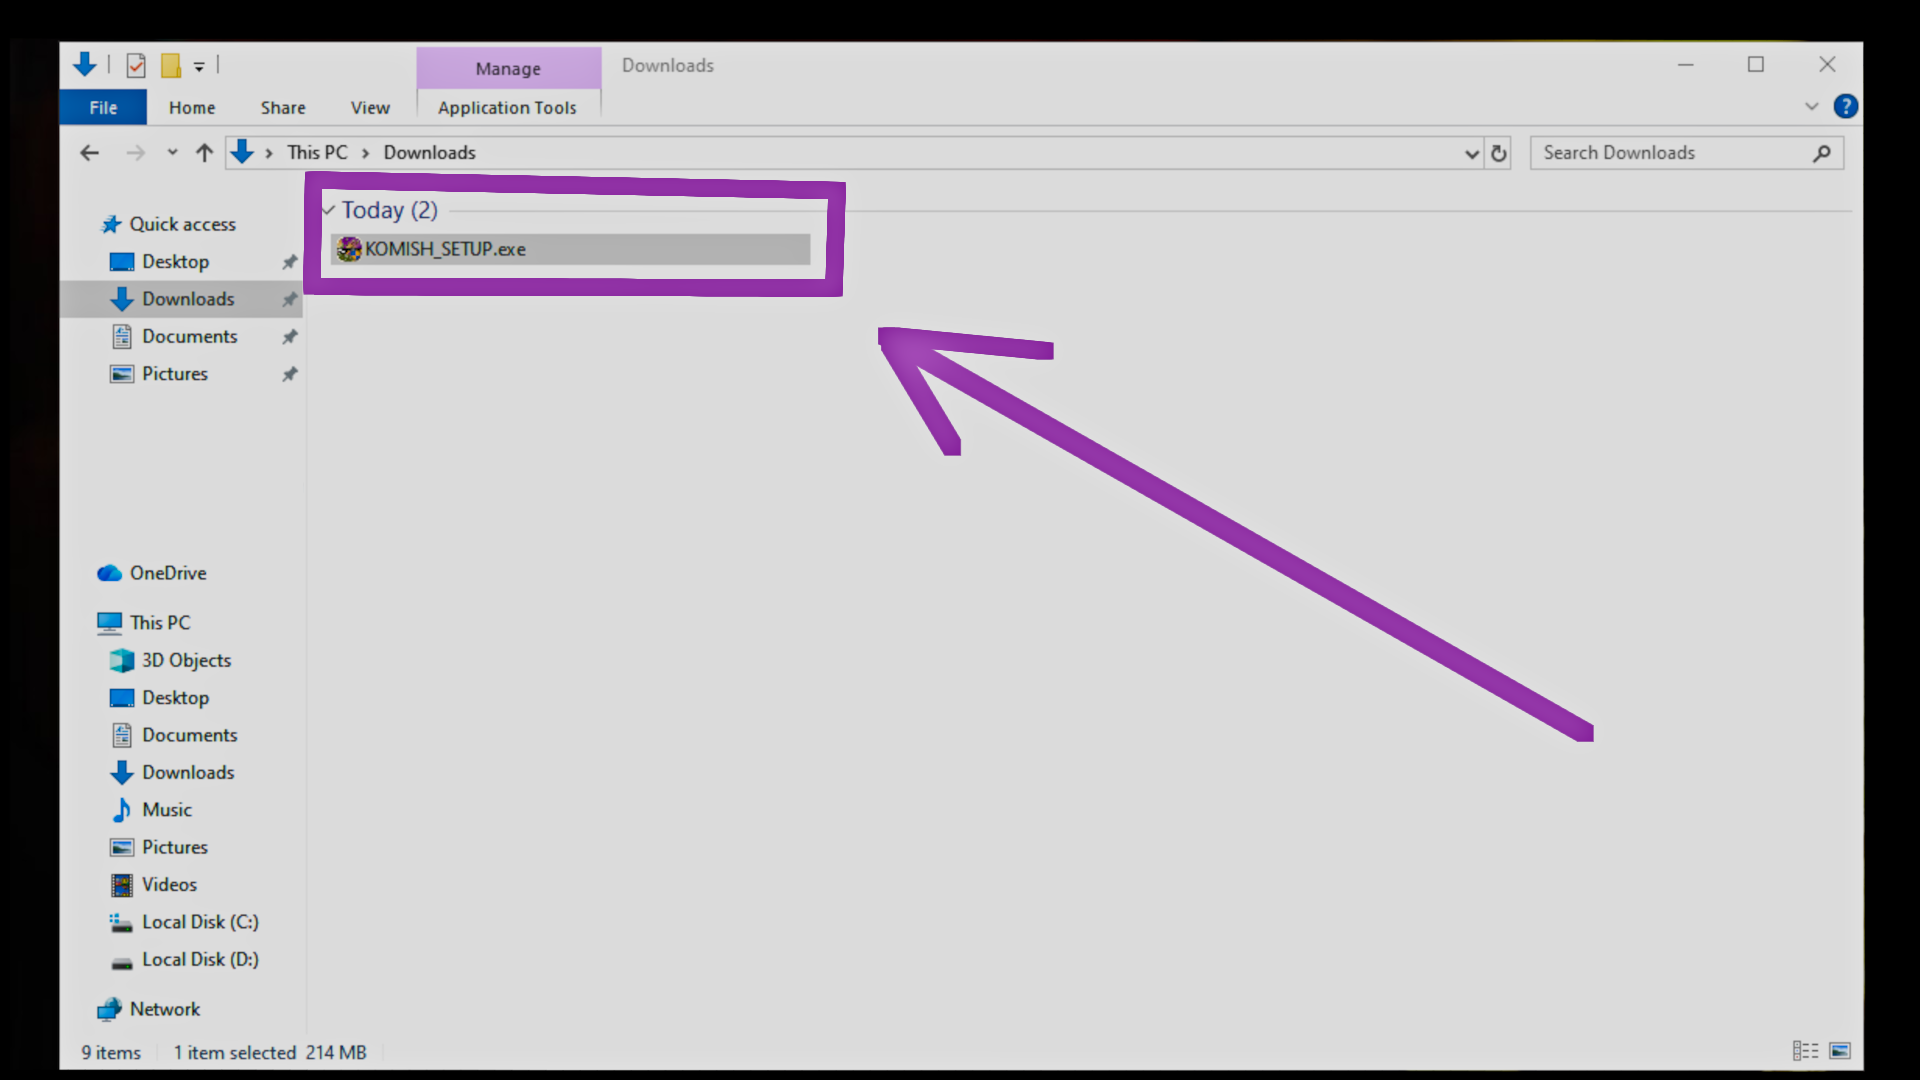
Task: Go forward using the forward arrow
Action: click(135, 153)
